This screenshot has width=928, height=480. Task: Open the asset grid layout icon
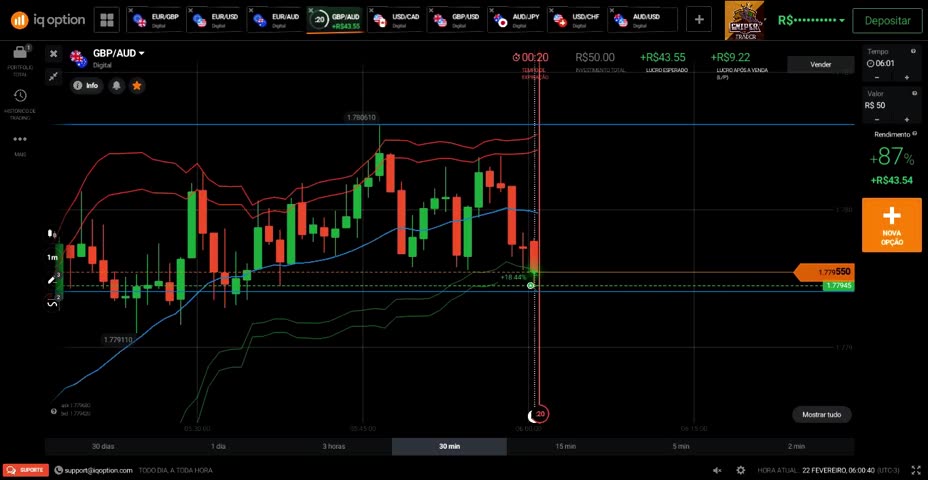tap(107, 20)
